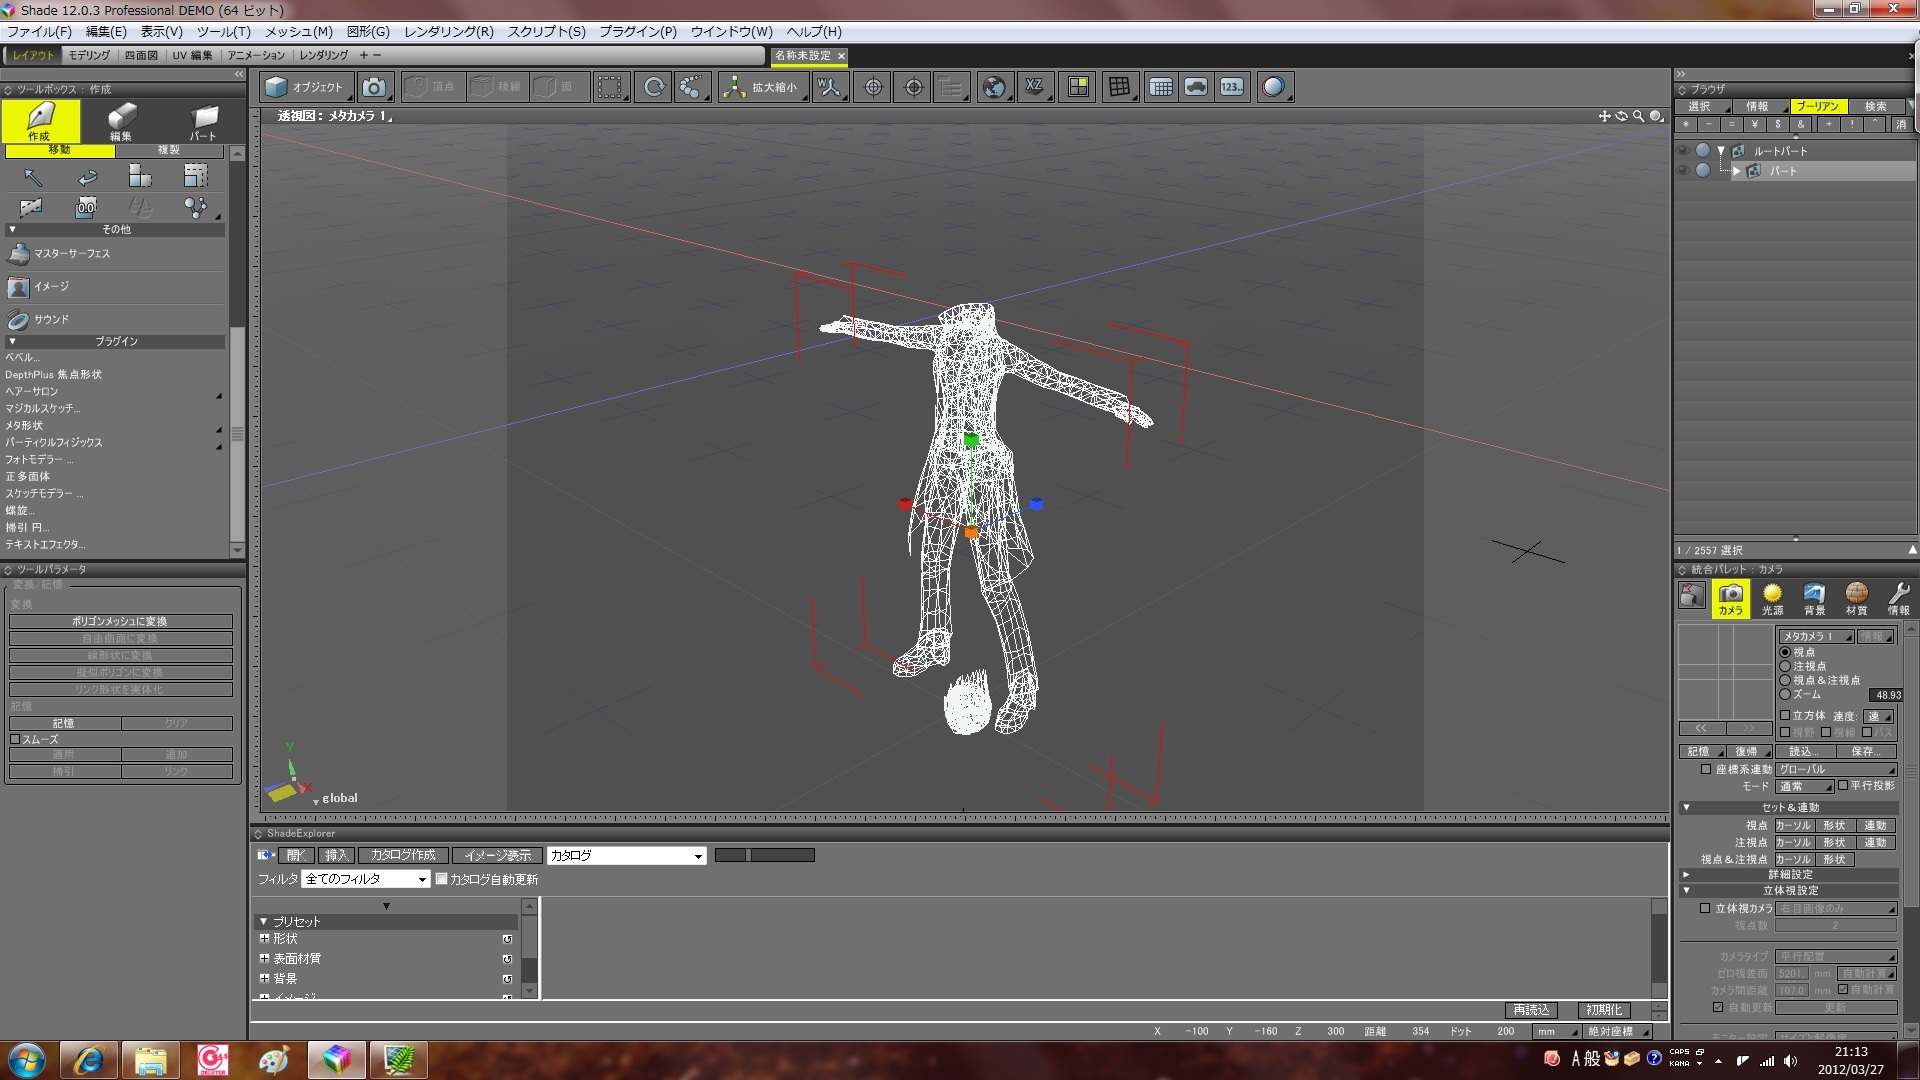Switch to the モデリング tab
Image resolution: width=1920 pixels, height=1080 pixels.
[x=89, y=55]
